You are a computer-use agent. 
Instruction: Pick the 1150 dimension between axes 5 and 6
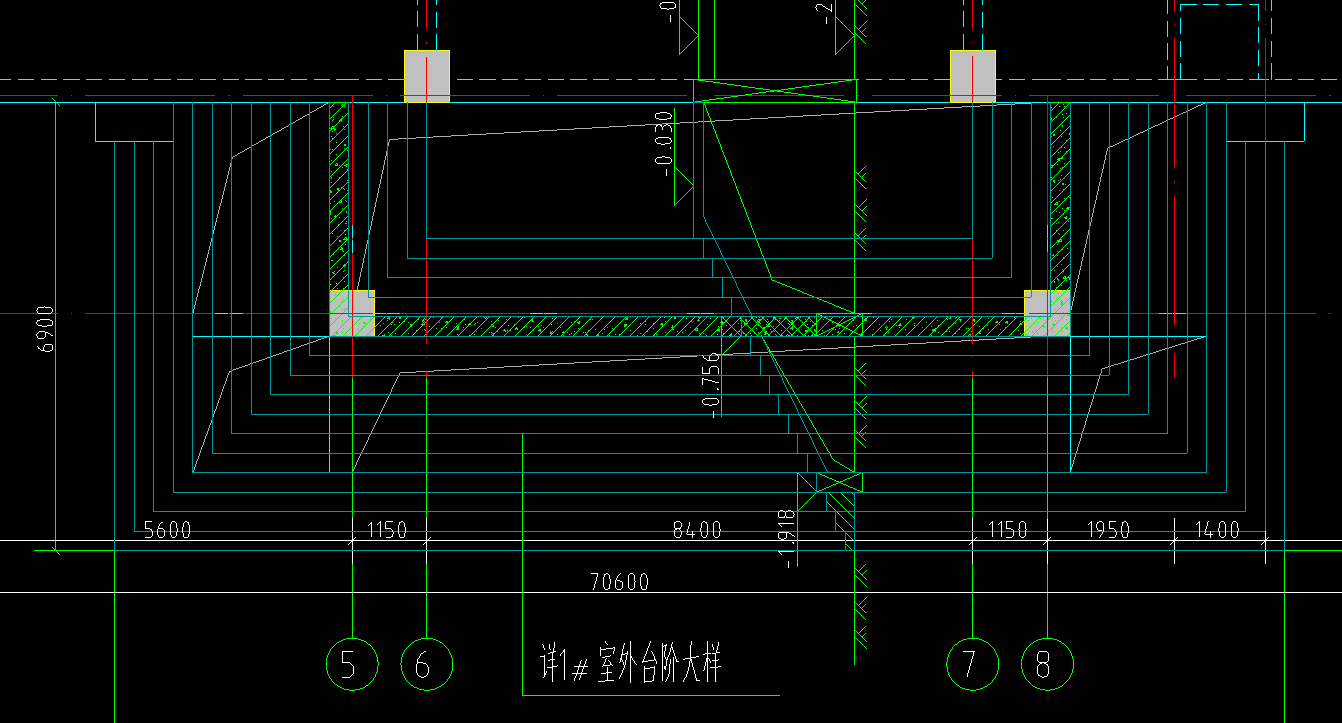(x=388, y=530)
